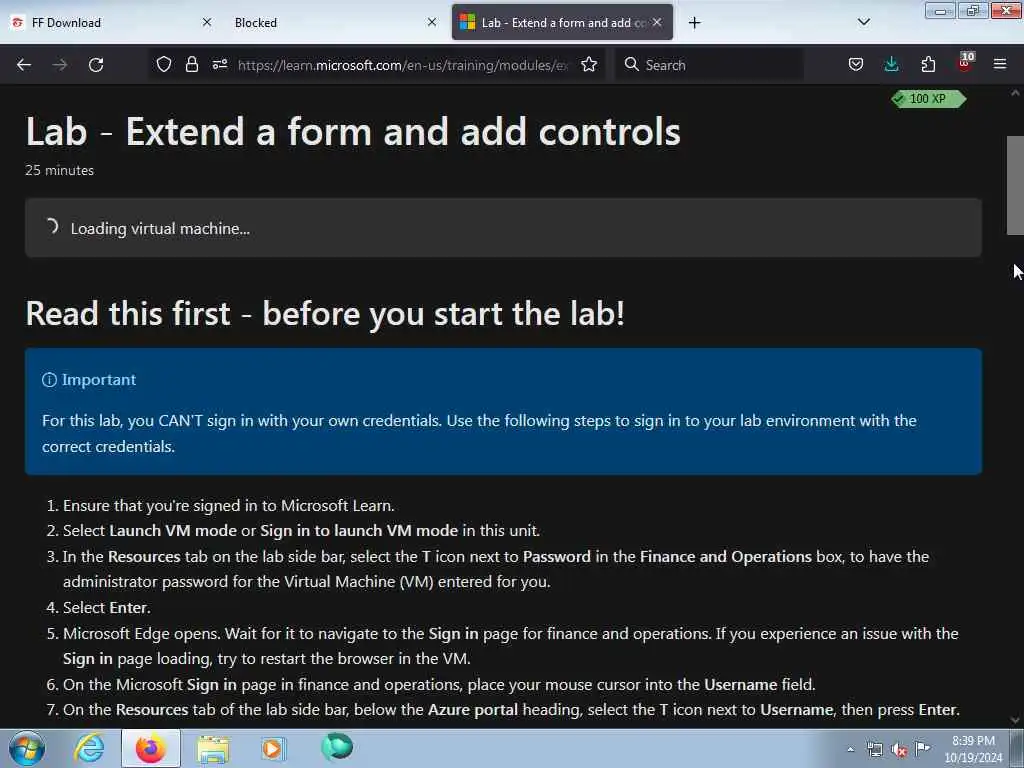Open the Windows Start menu
Viewport: 1024px width, 768px height.
[x=27, y=749]
